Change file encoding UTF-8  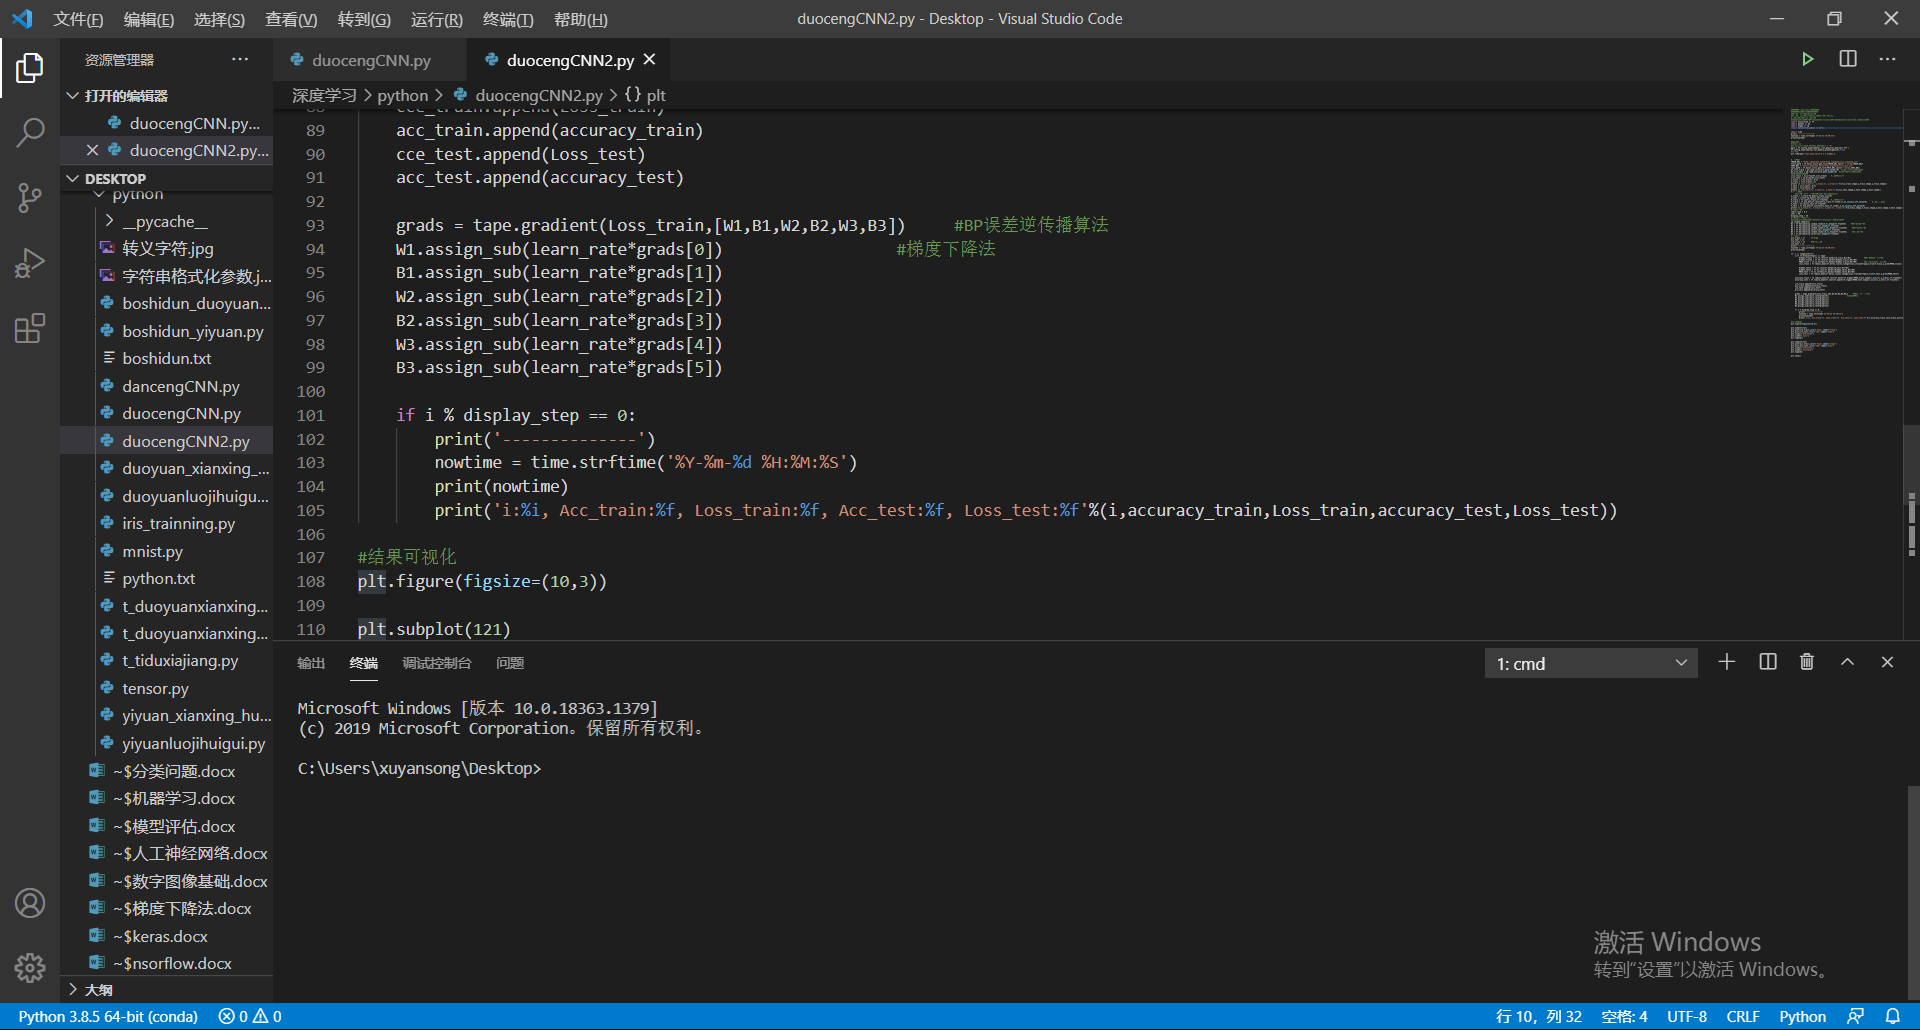coord(1687,1016)
